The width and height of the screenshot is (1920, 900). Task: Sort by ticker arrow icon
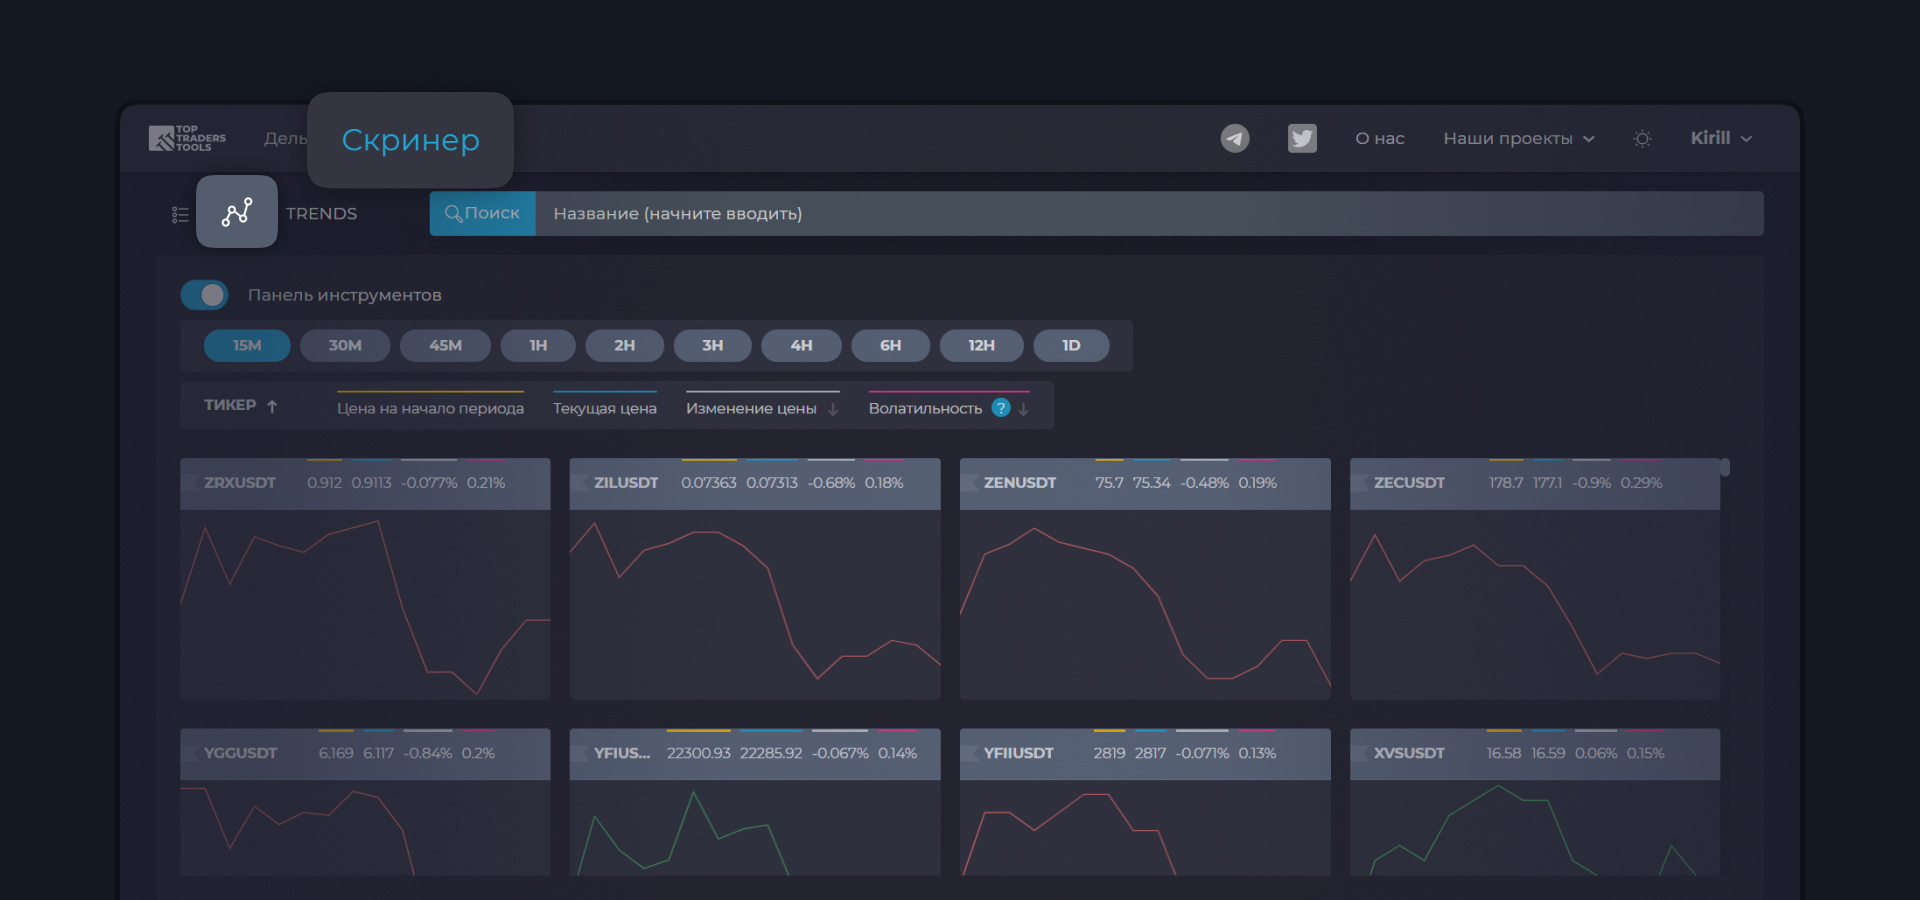(x=272, y=406)
